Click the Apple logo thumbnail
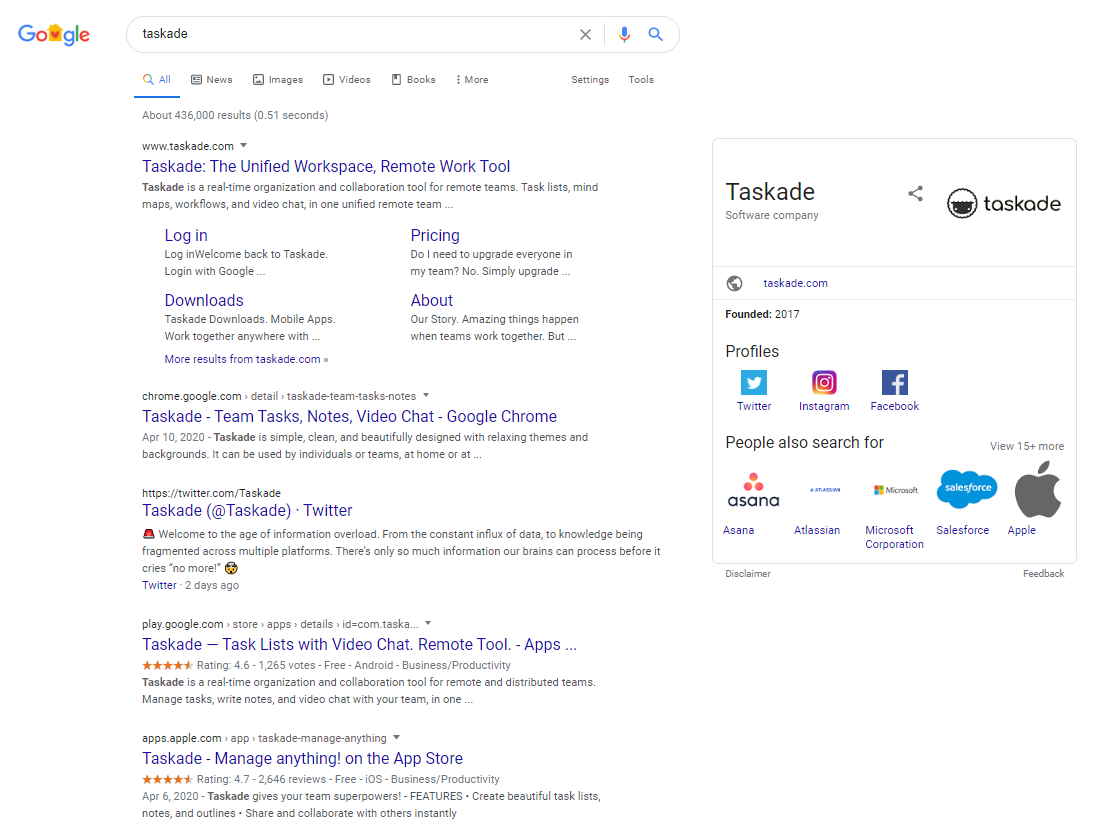Viewport: 1104px width, 839px height. [x=1038, y=489]
